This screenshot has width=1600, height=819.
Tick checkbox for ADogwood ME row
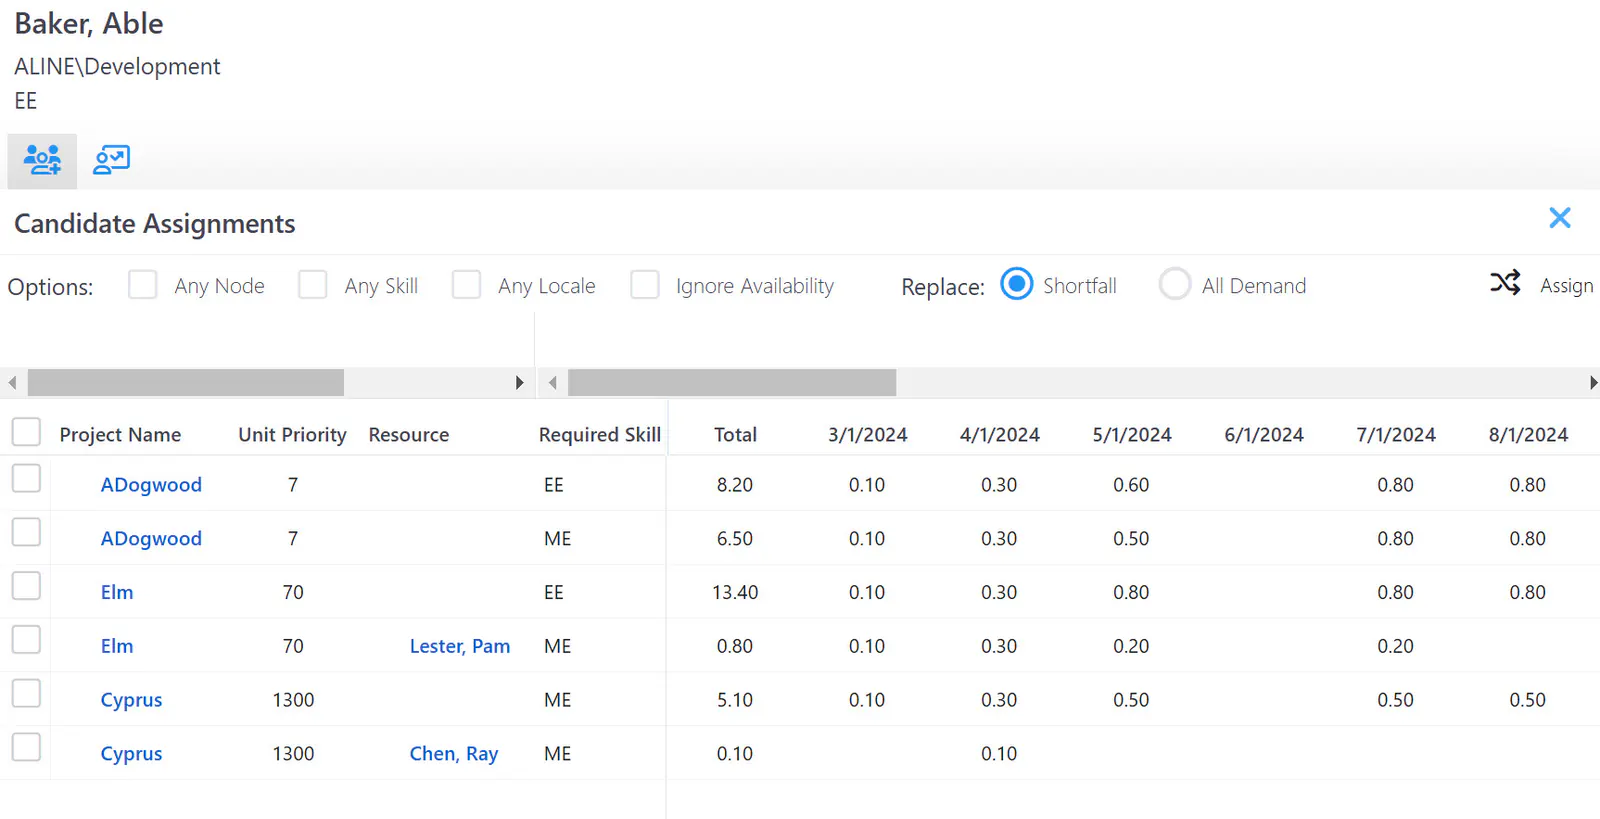(26, 533)
